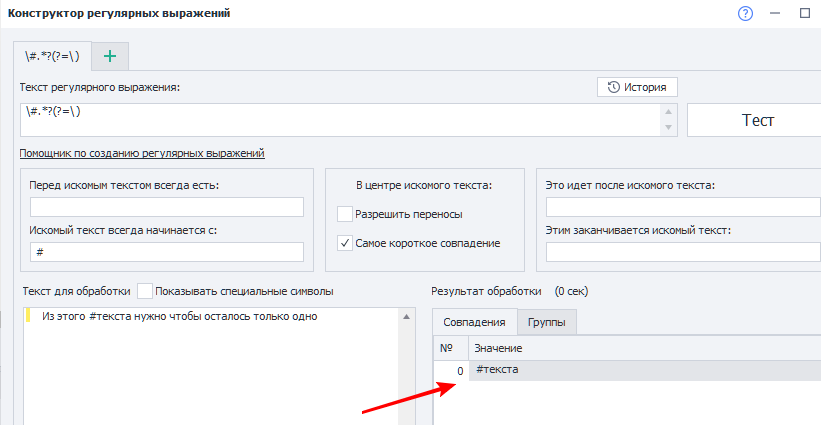The image size is (821, 425).
Task: Toggle Показывать специальные символы checkbox
Action: click(145, 291)
